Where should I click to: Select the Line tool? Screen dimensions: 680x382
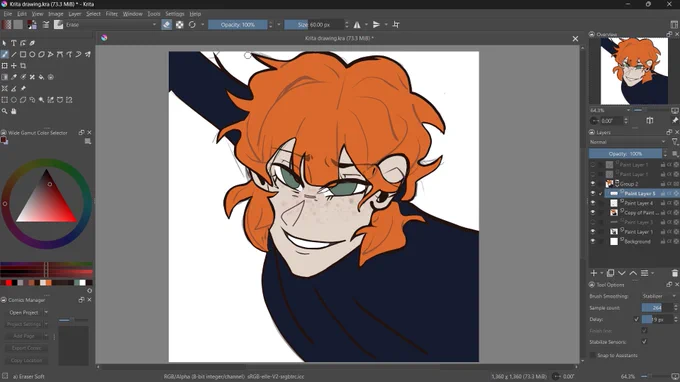pyautogui.click(x=13, y=55)
